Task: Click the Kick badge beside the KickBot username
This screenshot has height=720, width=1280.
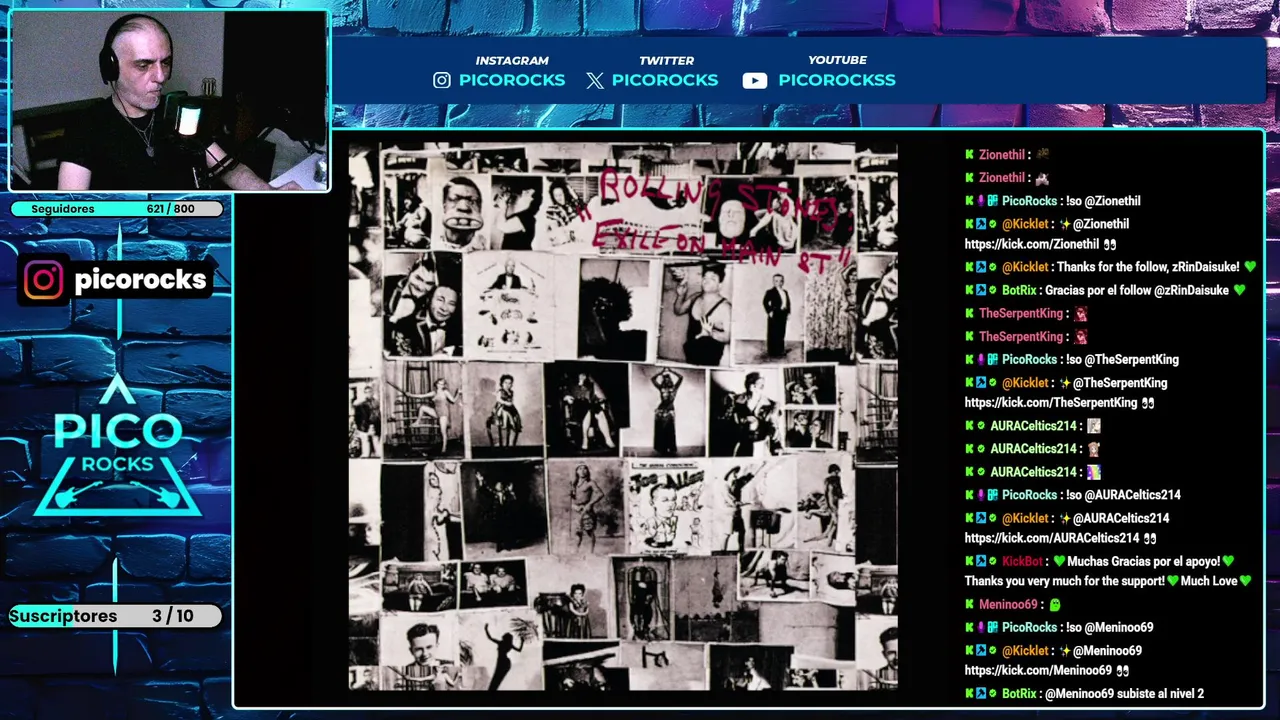Action: 970,562
